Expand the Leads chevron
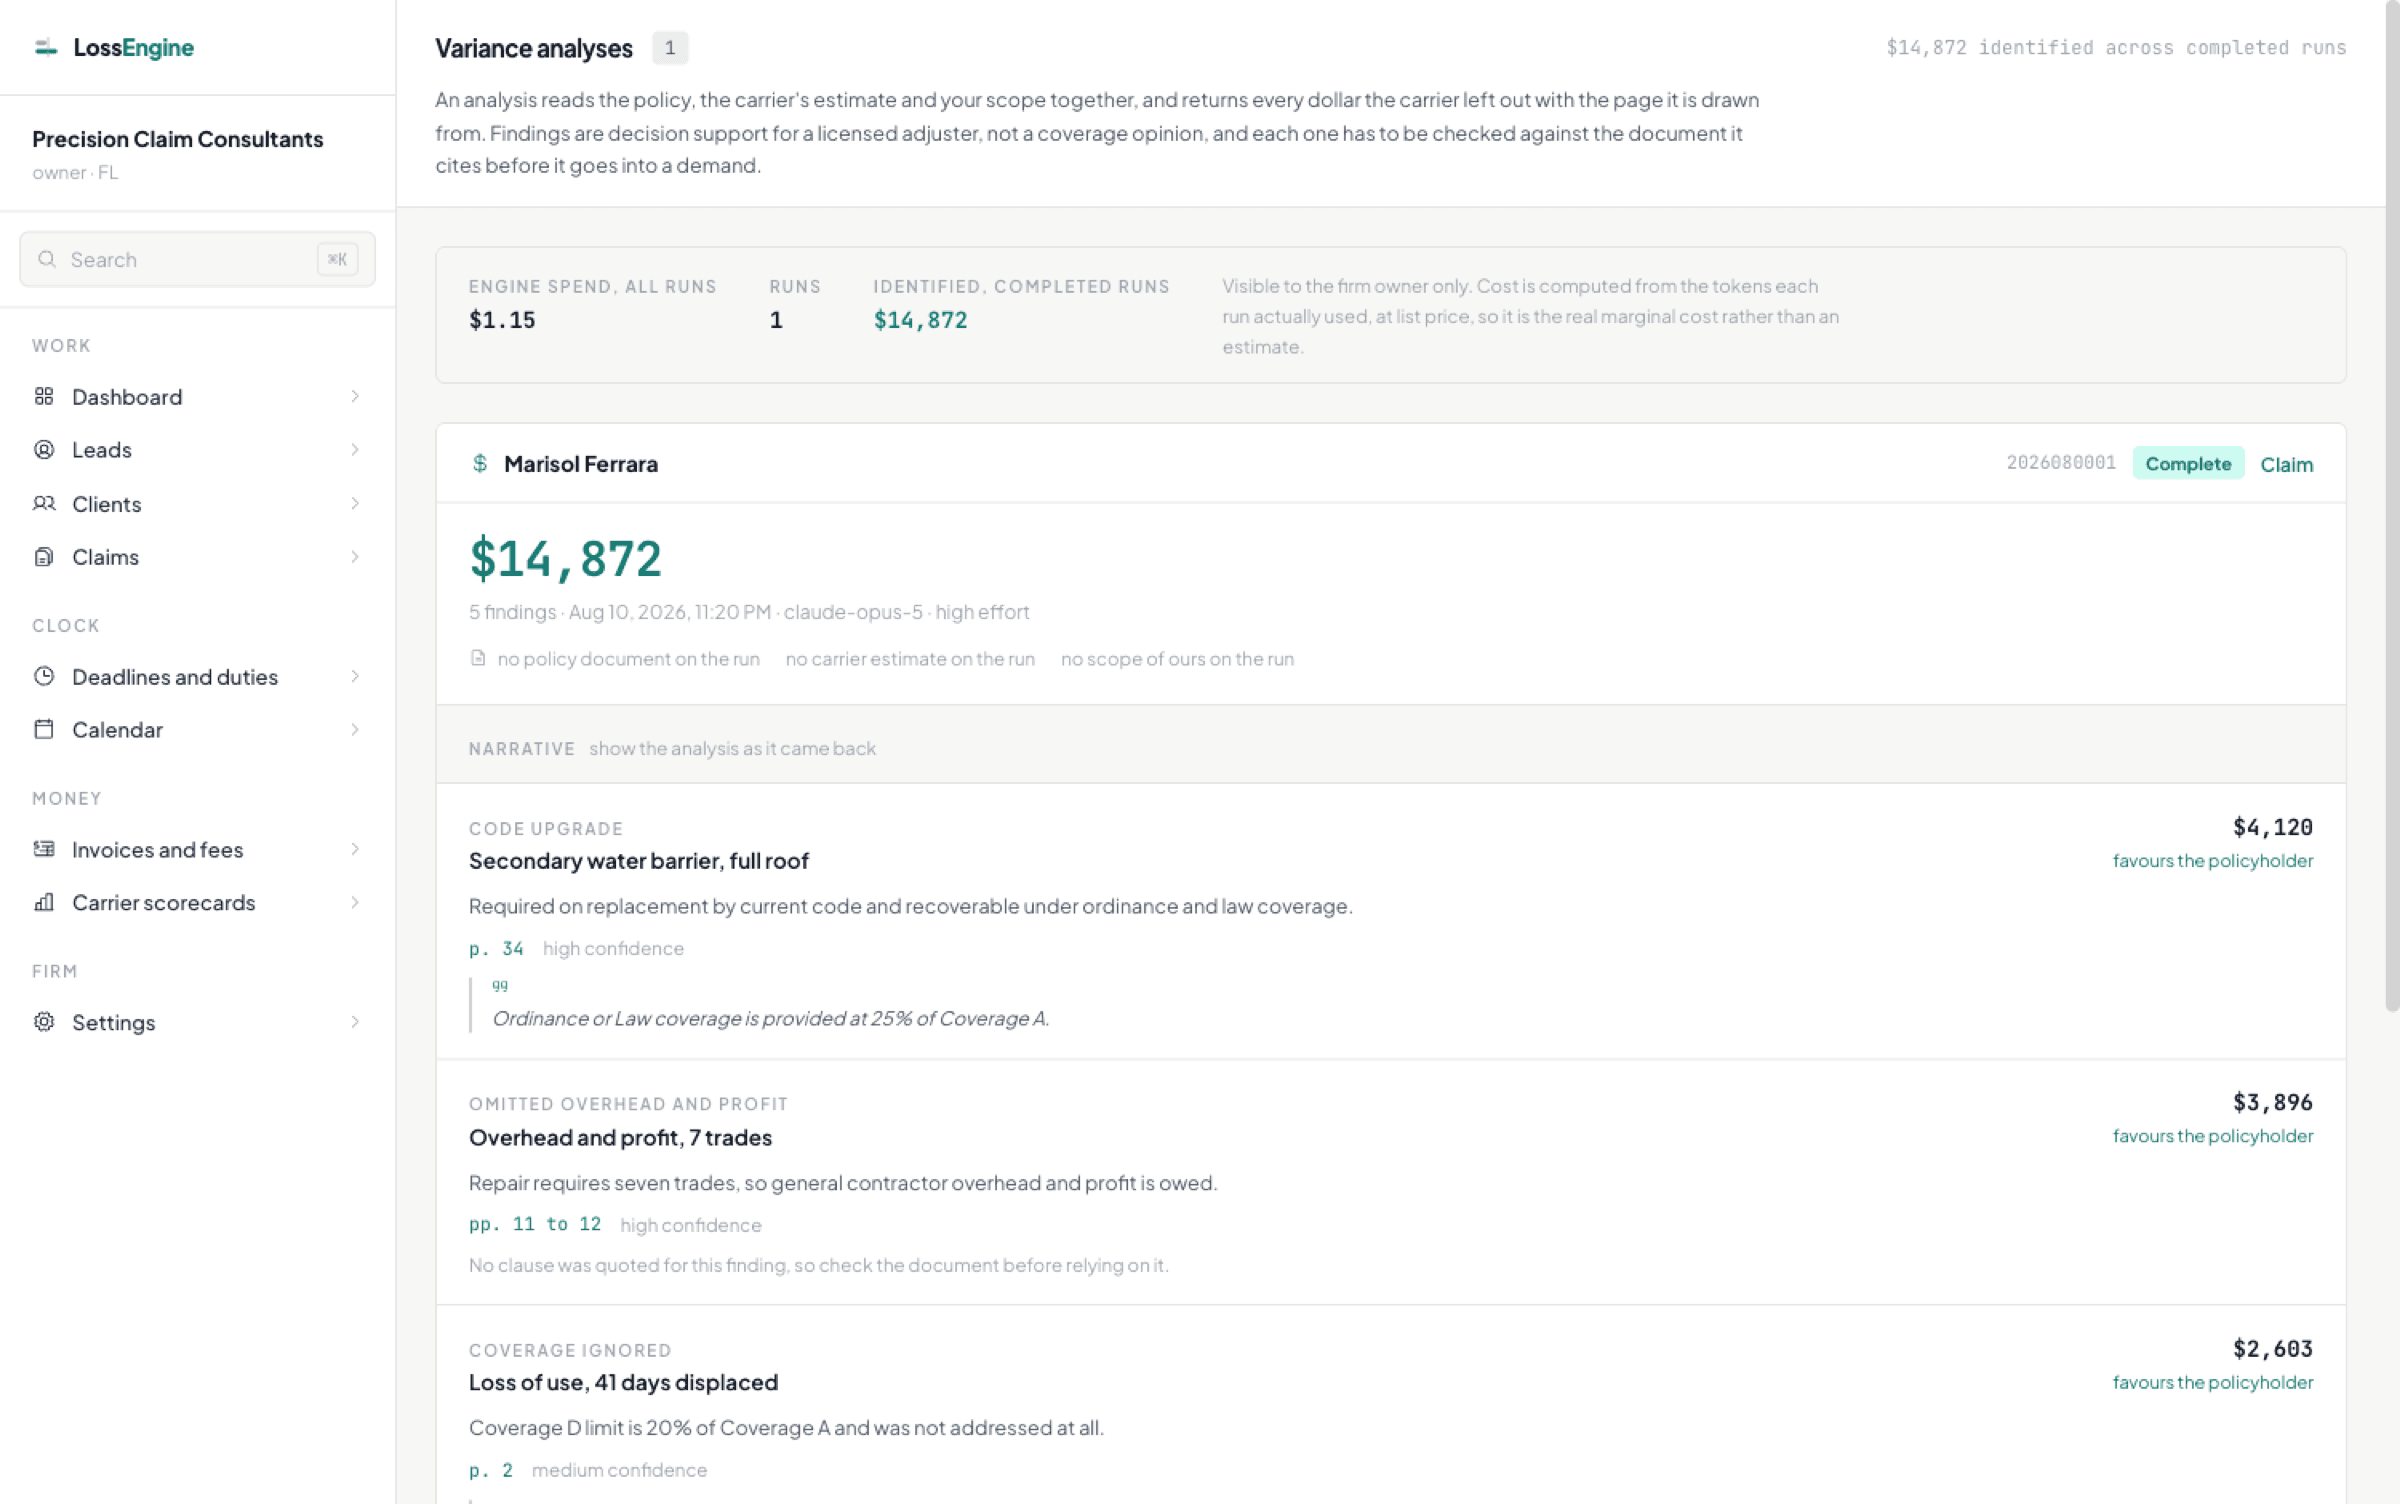Viewport: 2400px width, 1504px height. pos(355,450)
